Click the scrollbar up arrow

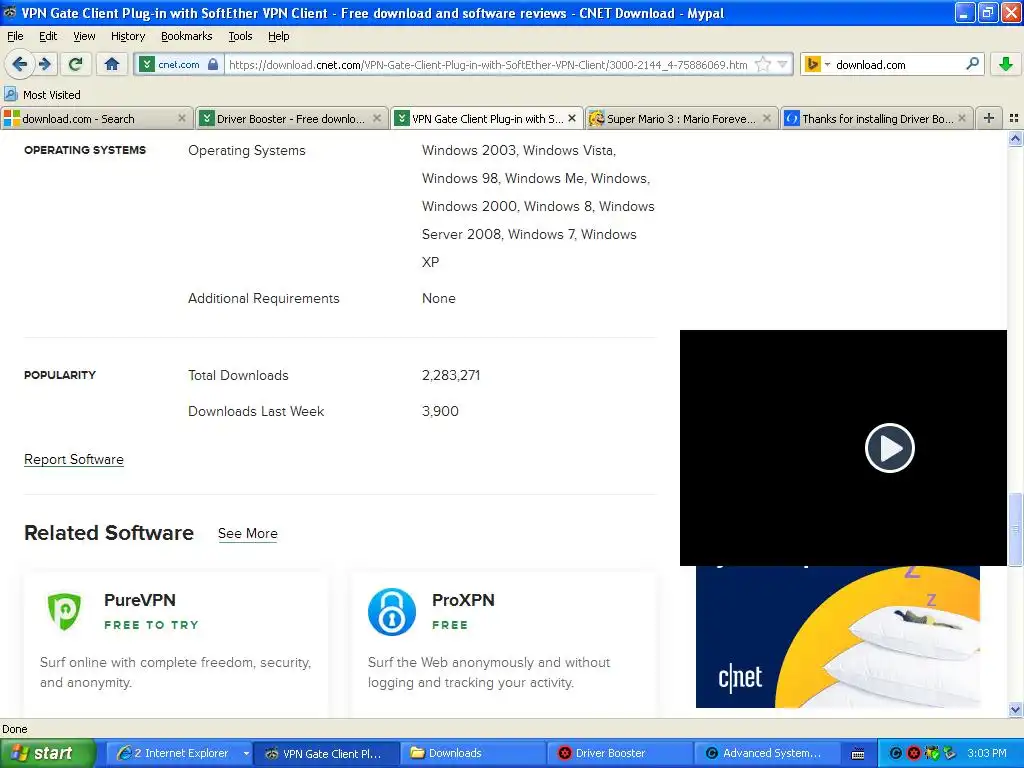coord(1015,138)
